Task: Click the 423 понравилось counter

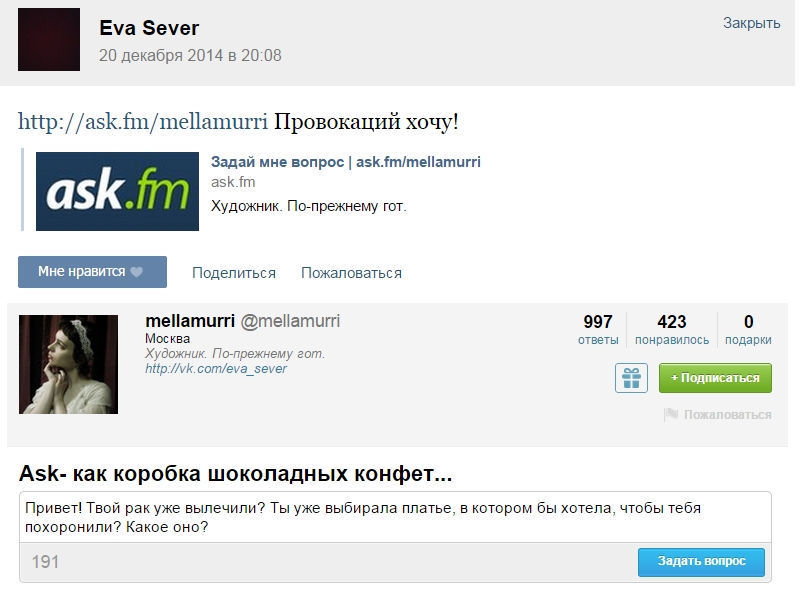Action: click(x=671, y=330)
